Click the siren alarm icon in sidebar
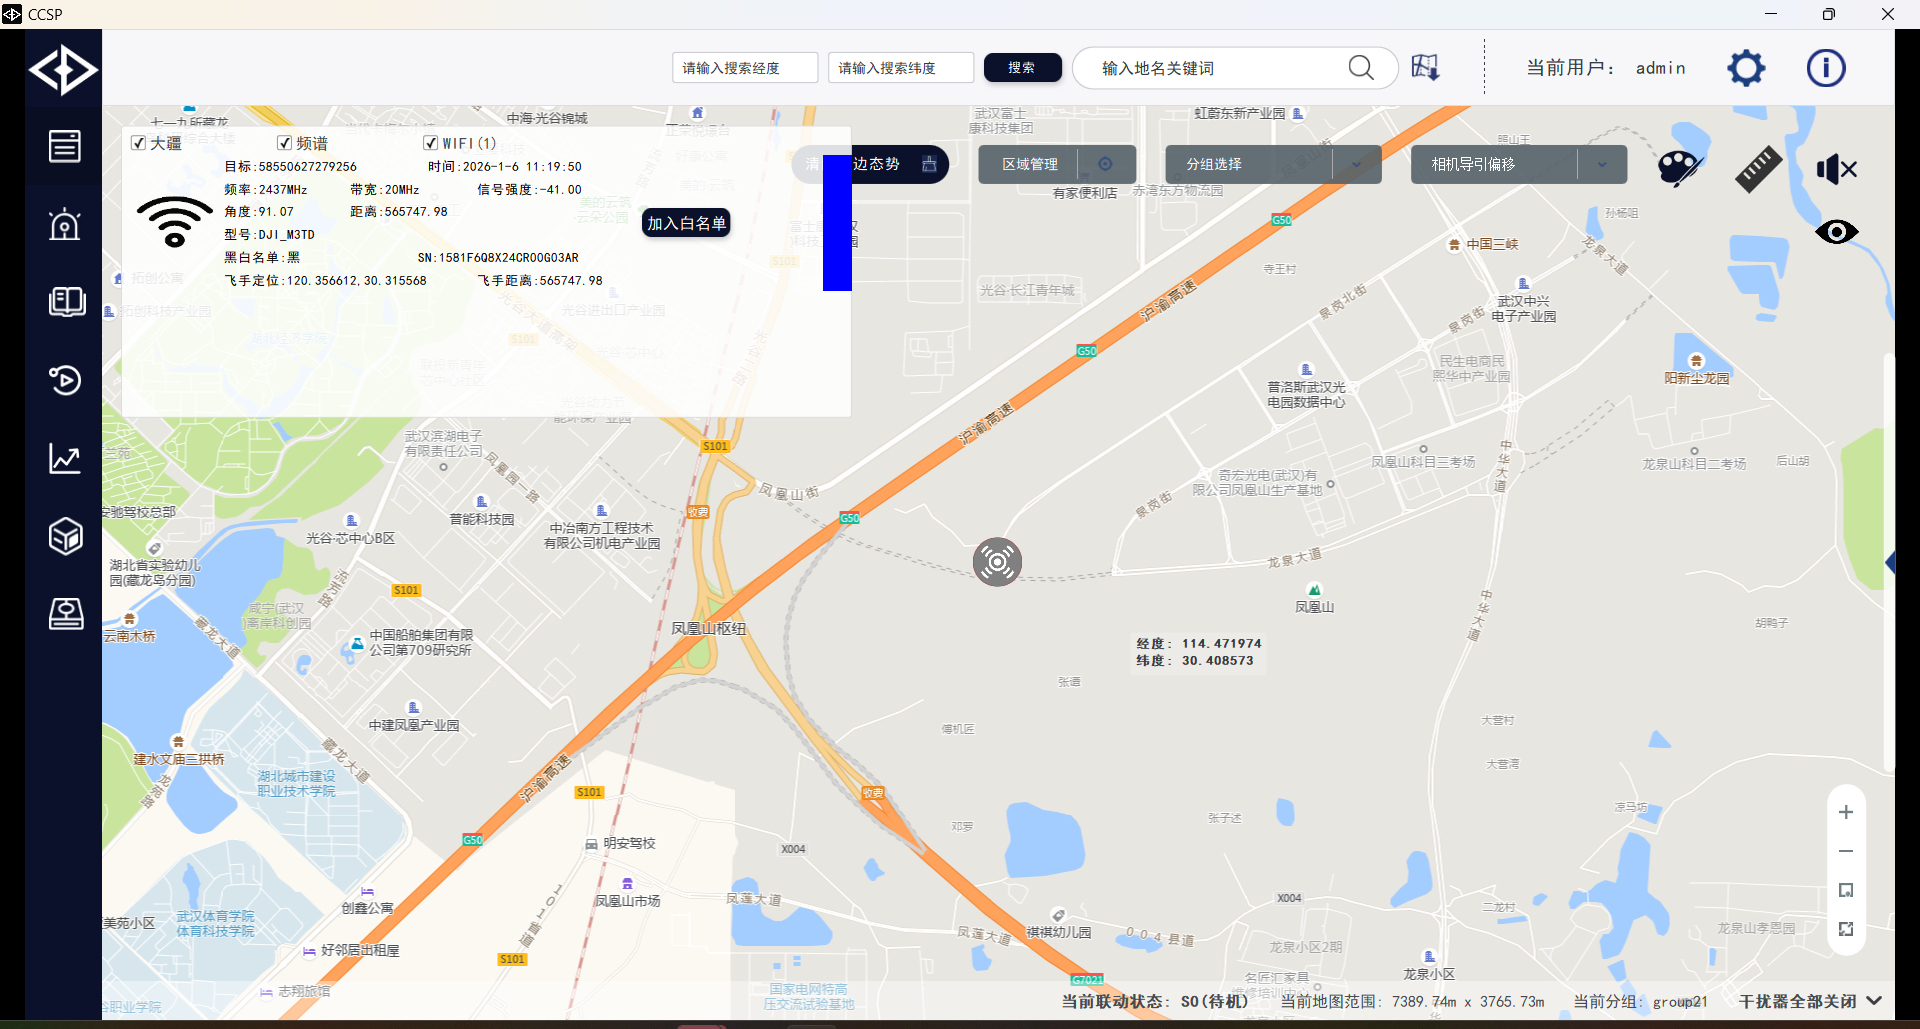This screenshot has height=1029, width=1920. tap(65, 225)
